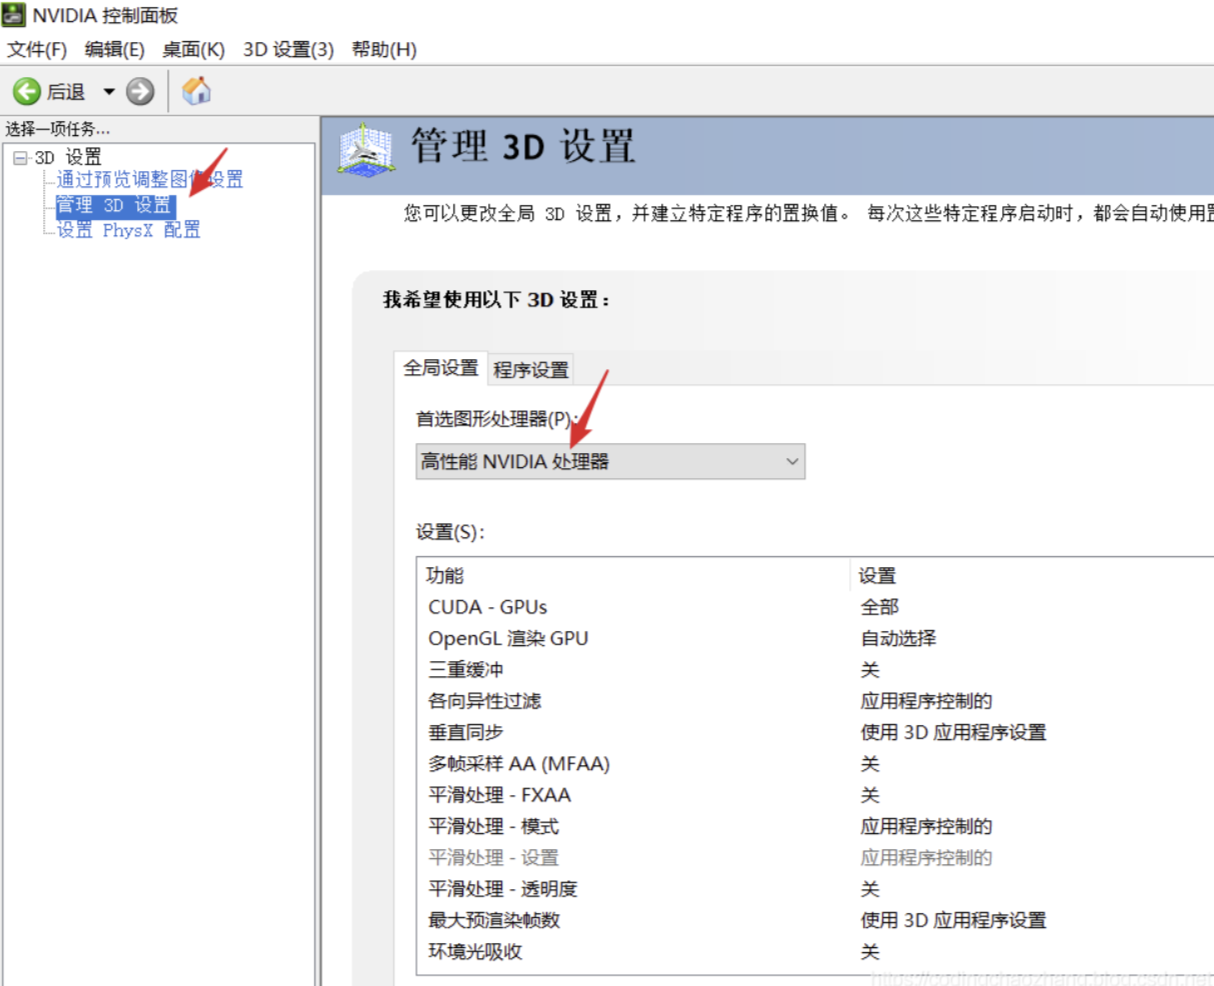Click the 关 value for 三重缓冲
The image size is (1214, 986).
tap(870, 670)
